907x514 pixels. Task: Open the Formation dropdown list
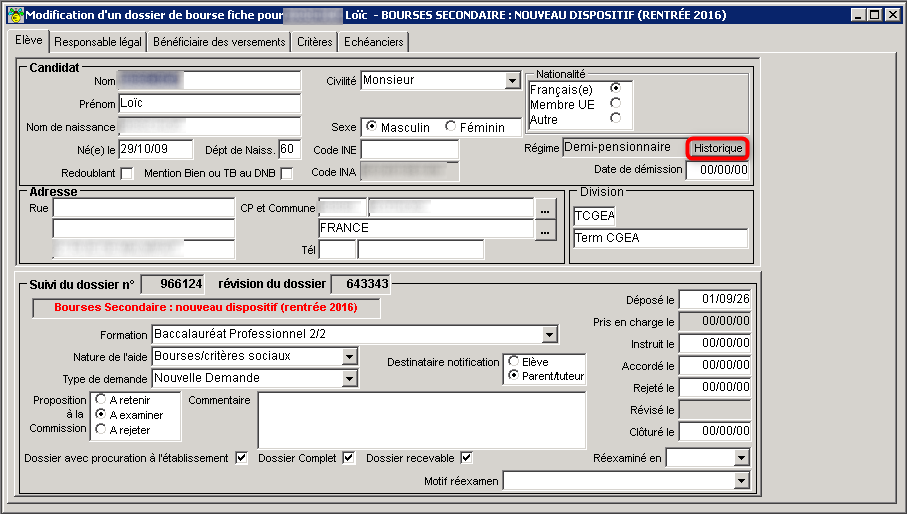coord(550,334)
